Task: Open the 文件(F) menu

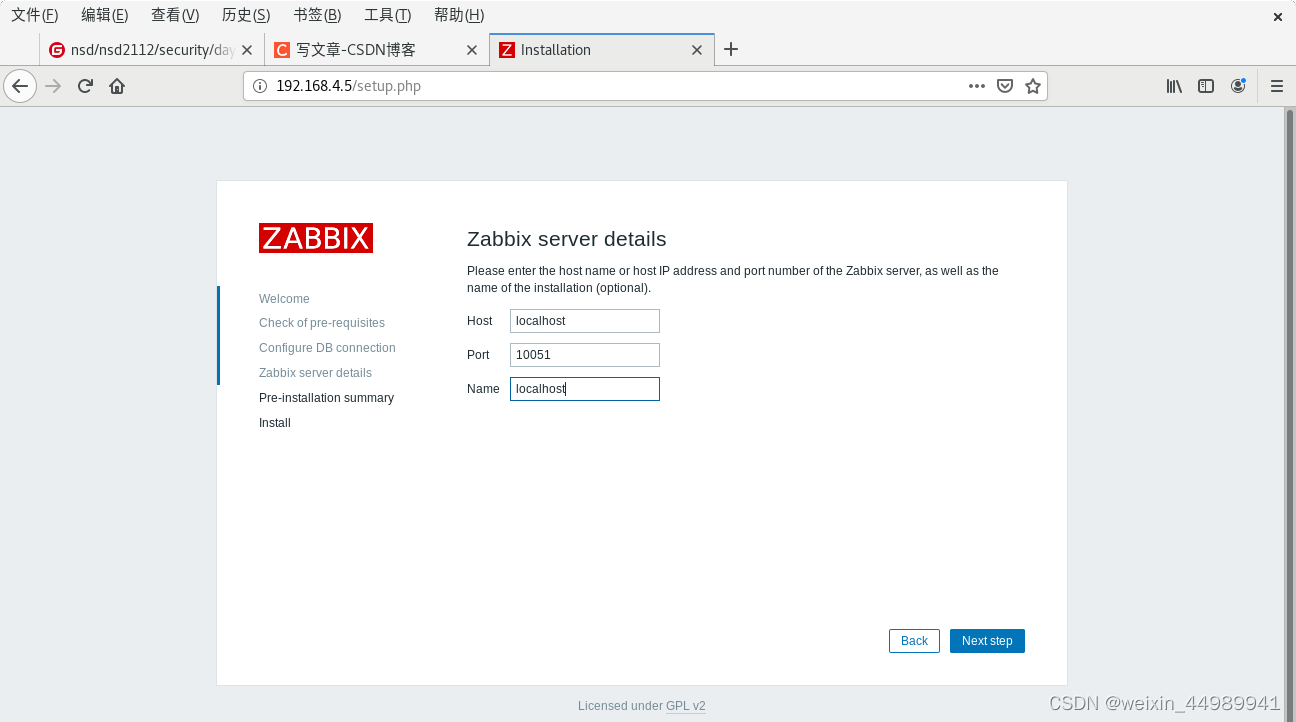Action: coord(34,15)
